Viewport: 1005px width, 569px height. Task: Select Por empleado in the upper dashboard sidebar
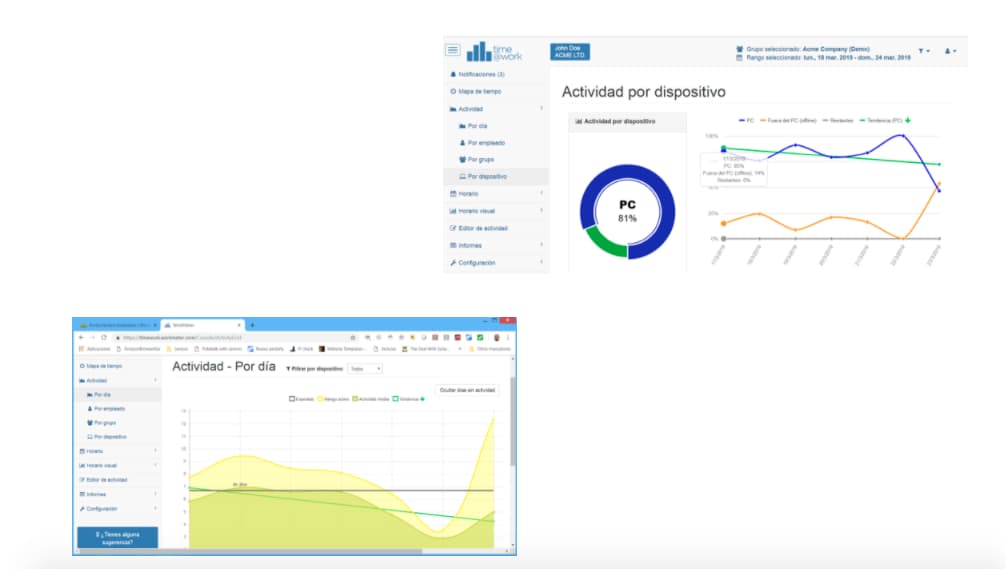pos(484,143)
